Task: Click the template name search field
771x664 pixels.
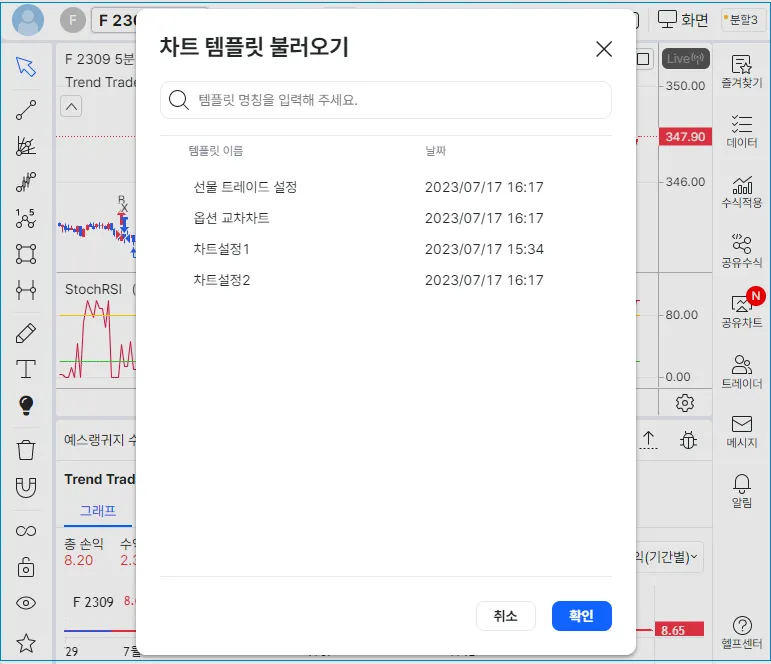Action: (386, 100)
